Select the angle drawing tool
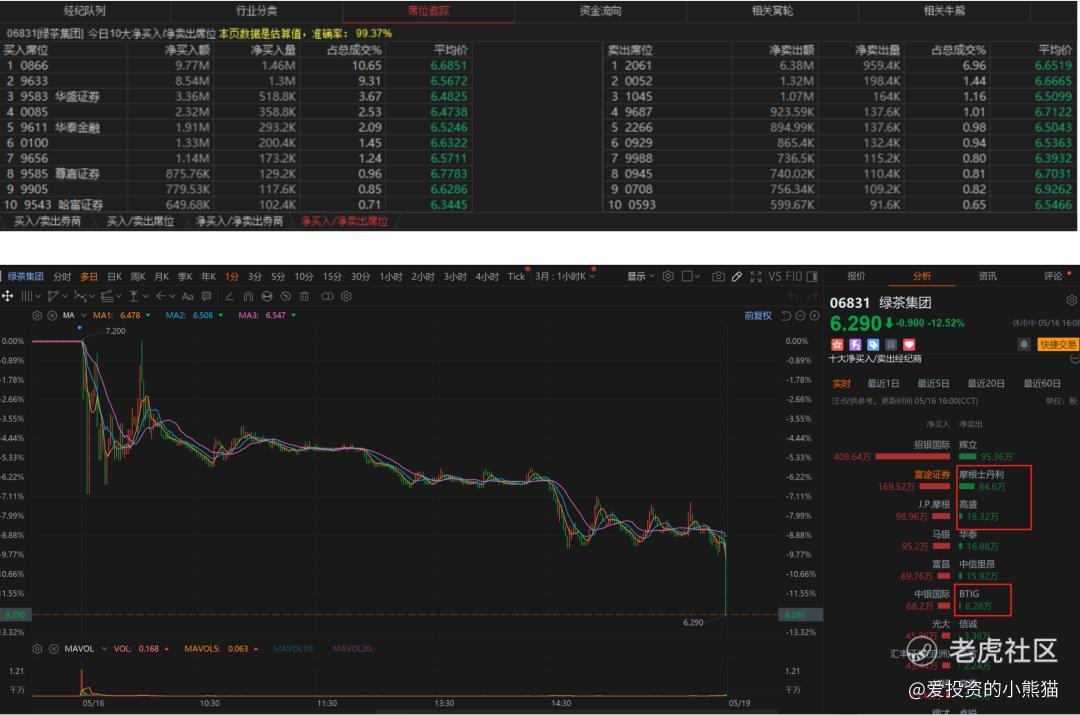This screenshot has height=715, width=1080. pyautogui.click(x=229, y=296)
